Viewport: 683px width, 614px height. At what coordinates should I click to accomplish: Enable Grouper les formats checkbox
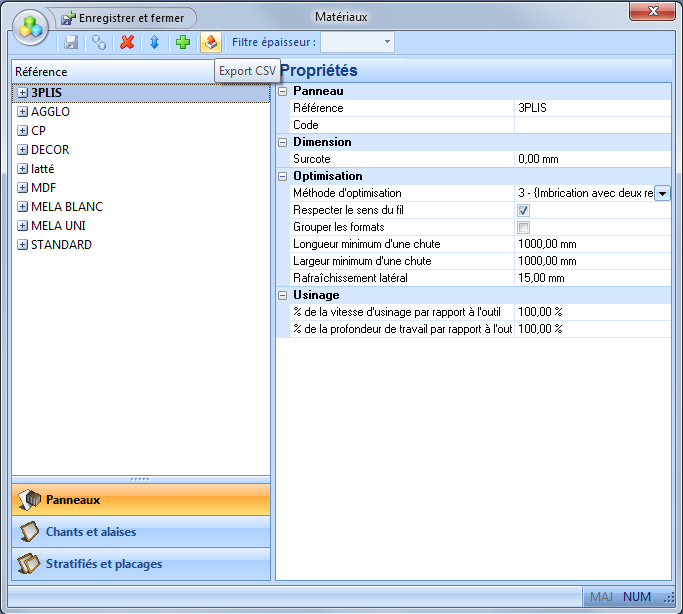coord(523,227)
